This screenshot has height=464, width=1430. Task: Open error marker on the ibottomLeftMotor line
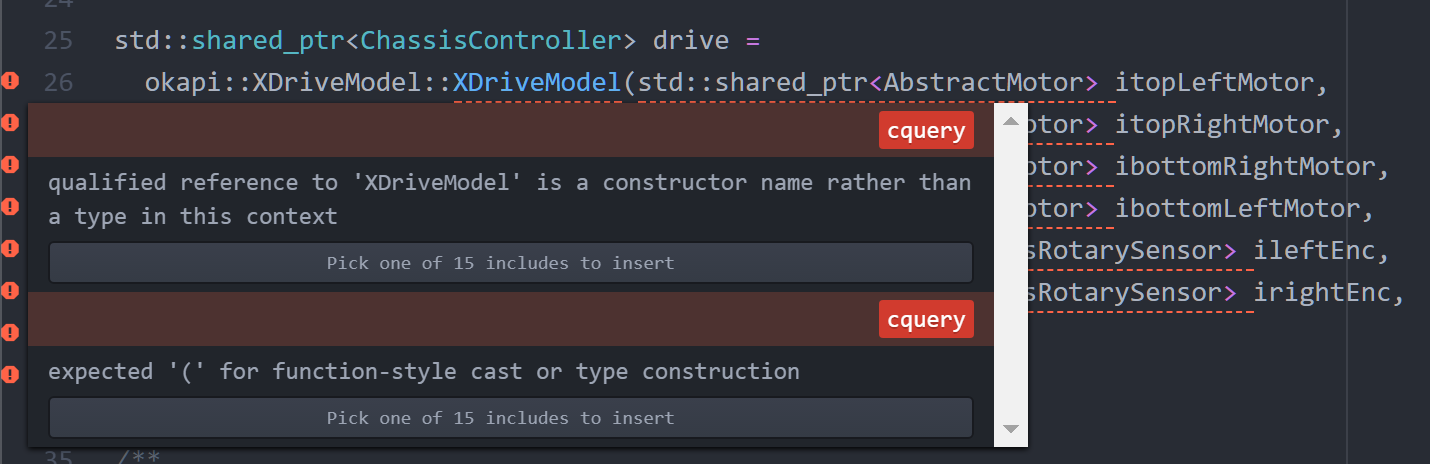tap(10, 207)
